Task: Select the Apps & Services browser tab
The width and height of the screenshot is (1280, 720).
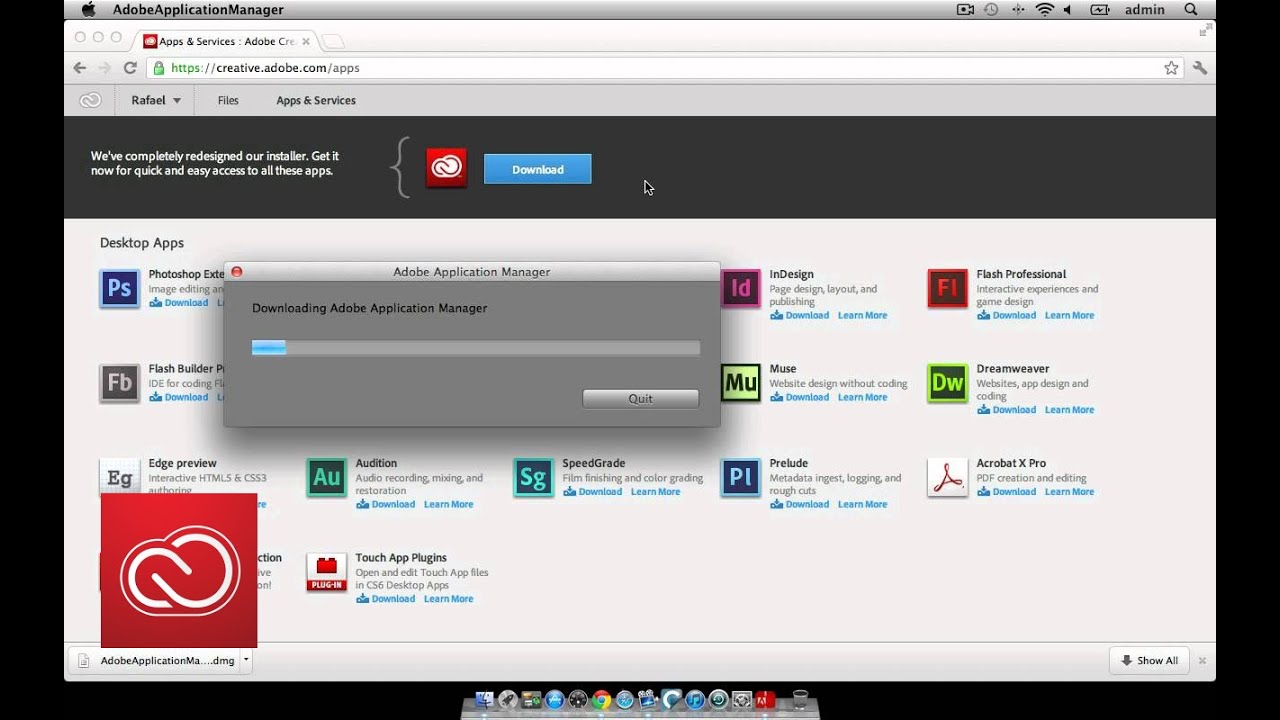Action: [x=228, y=41]
